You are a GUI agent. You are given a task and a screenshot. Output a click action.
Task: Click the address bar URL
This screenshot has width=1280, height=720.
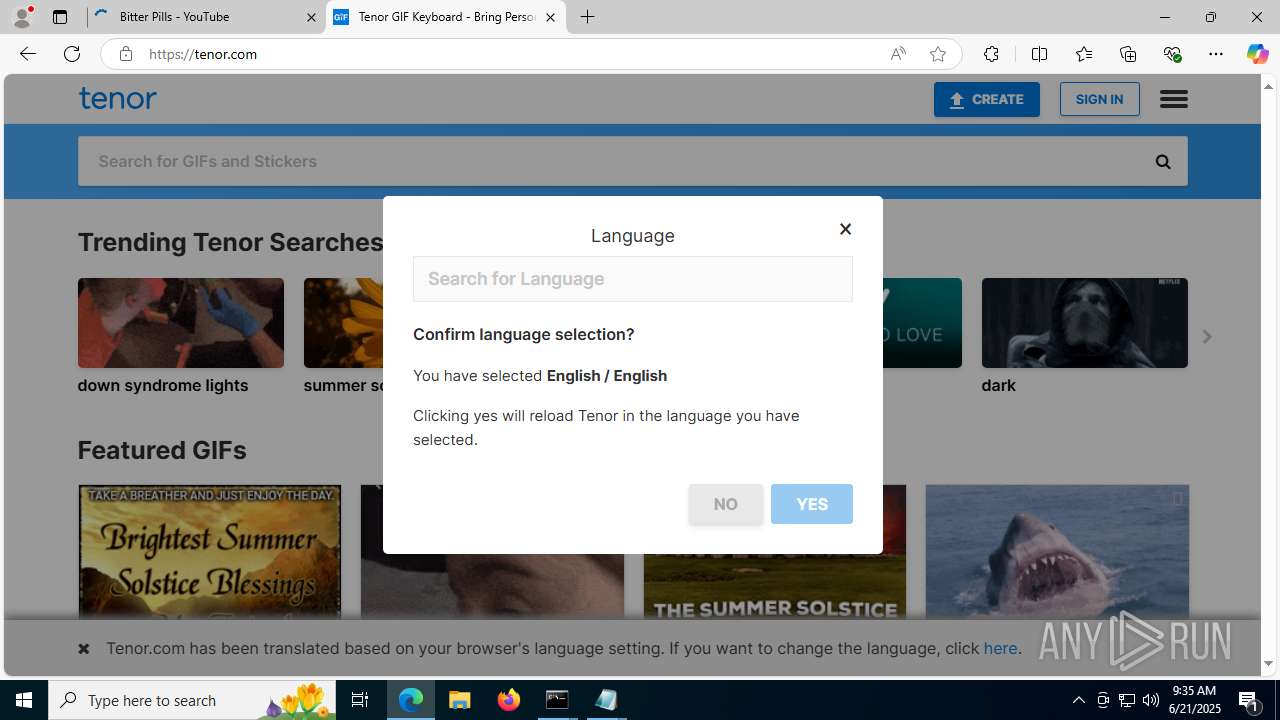203,54
